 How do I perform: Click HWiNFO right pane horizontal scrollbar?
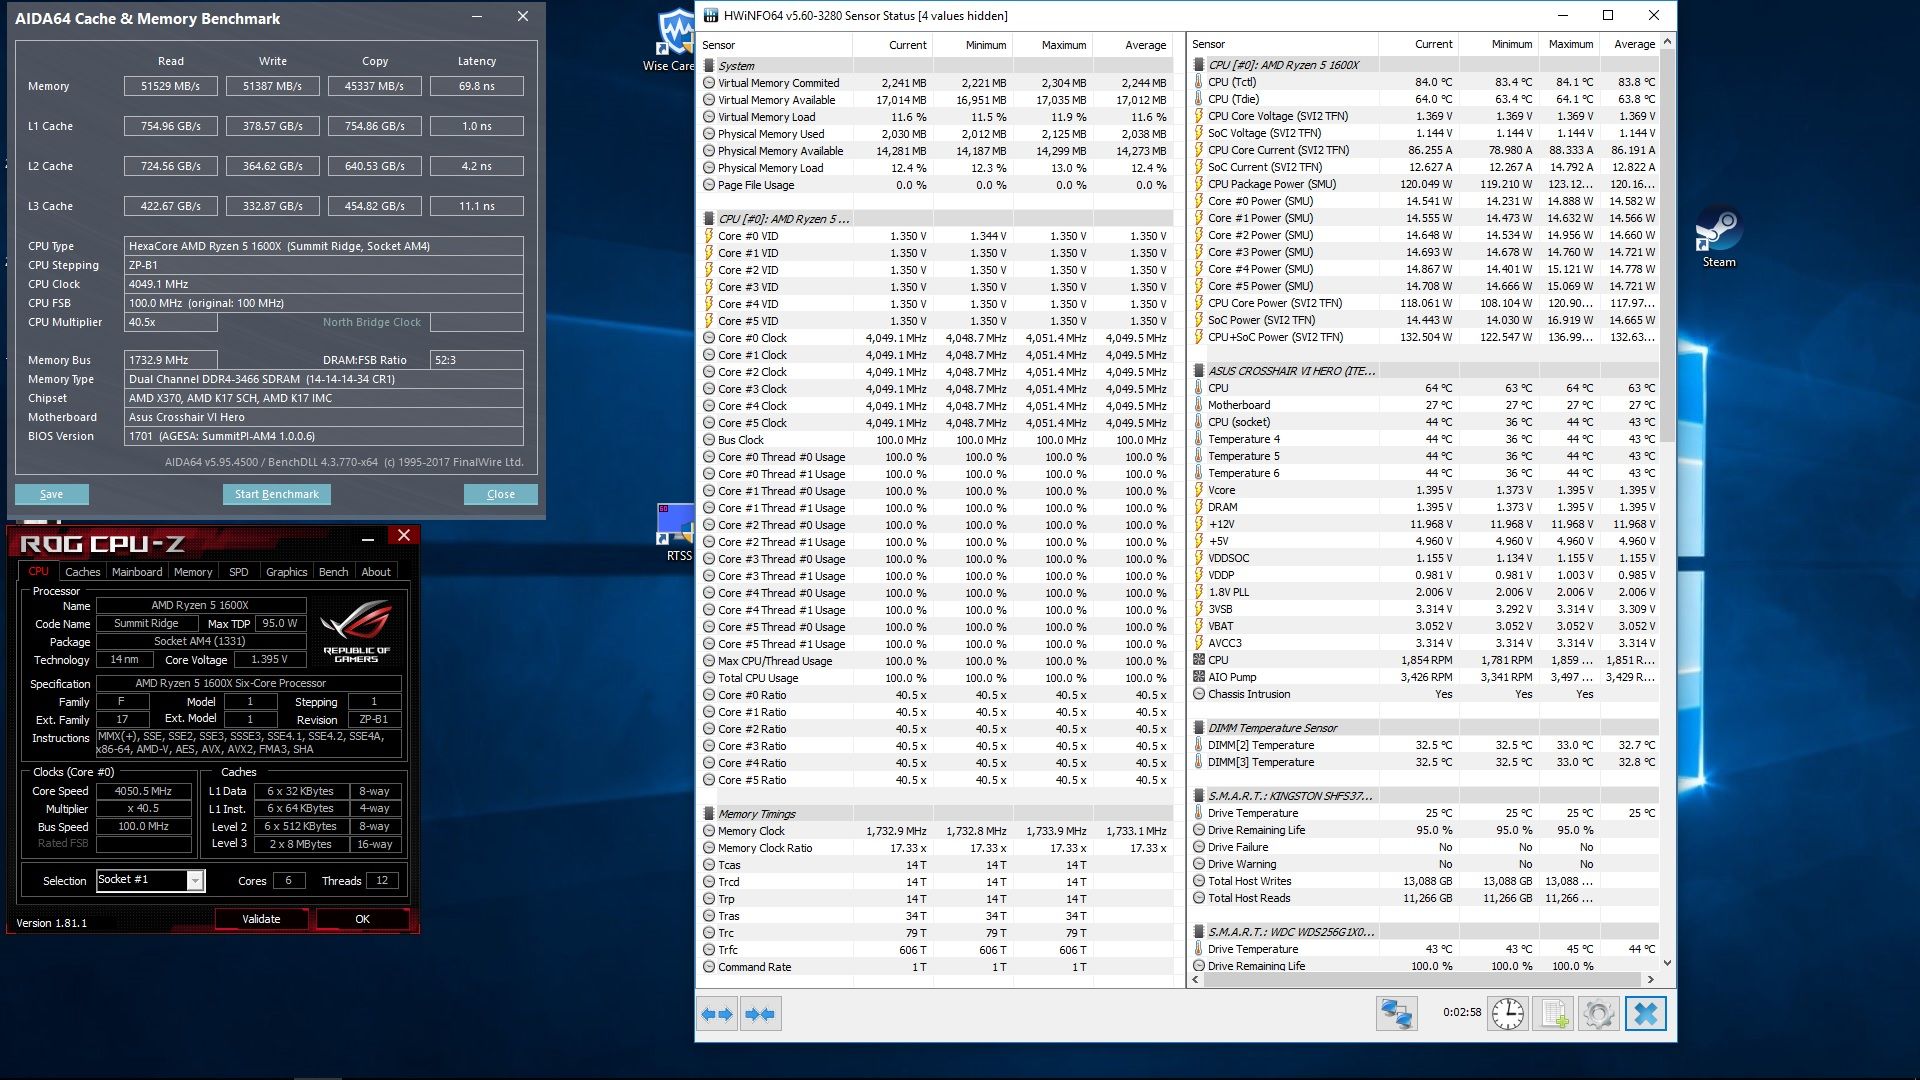1420,980
